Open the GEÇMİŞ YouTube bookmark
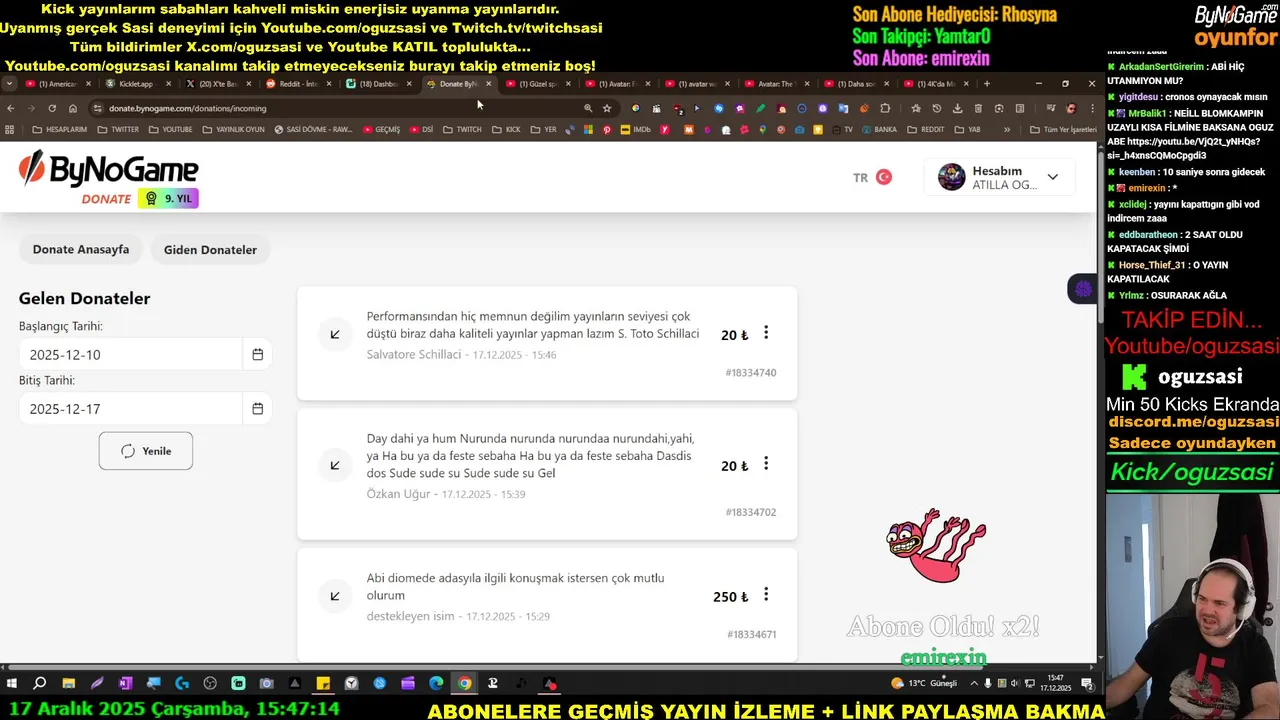The image size is (1280, 720). pyautogui.click(x=381, y=129)
